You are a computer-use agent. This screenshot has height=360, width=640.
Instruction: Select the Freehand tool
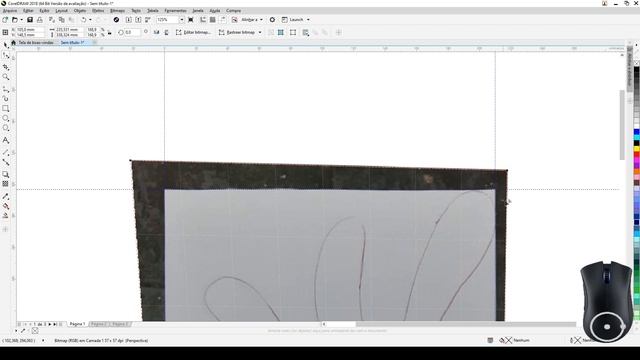[6, 89]
